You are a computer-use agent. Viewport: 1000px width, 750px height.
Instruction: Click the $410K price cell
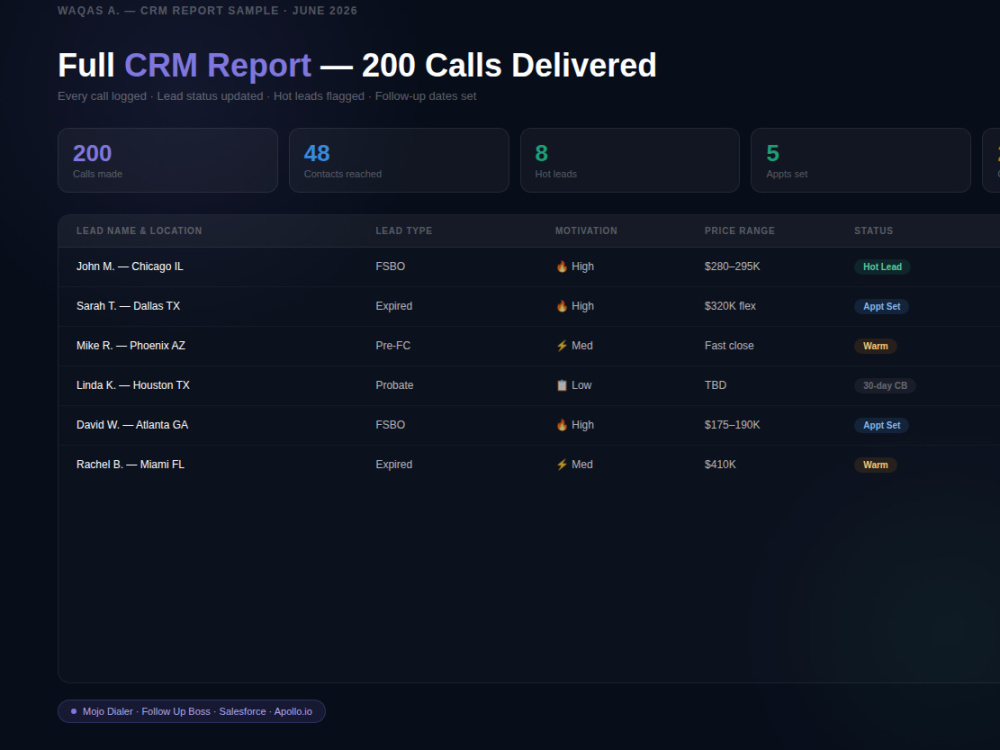720,464
